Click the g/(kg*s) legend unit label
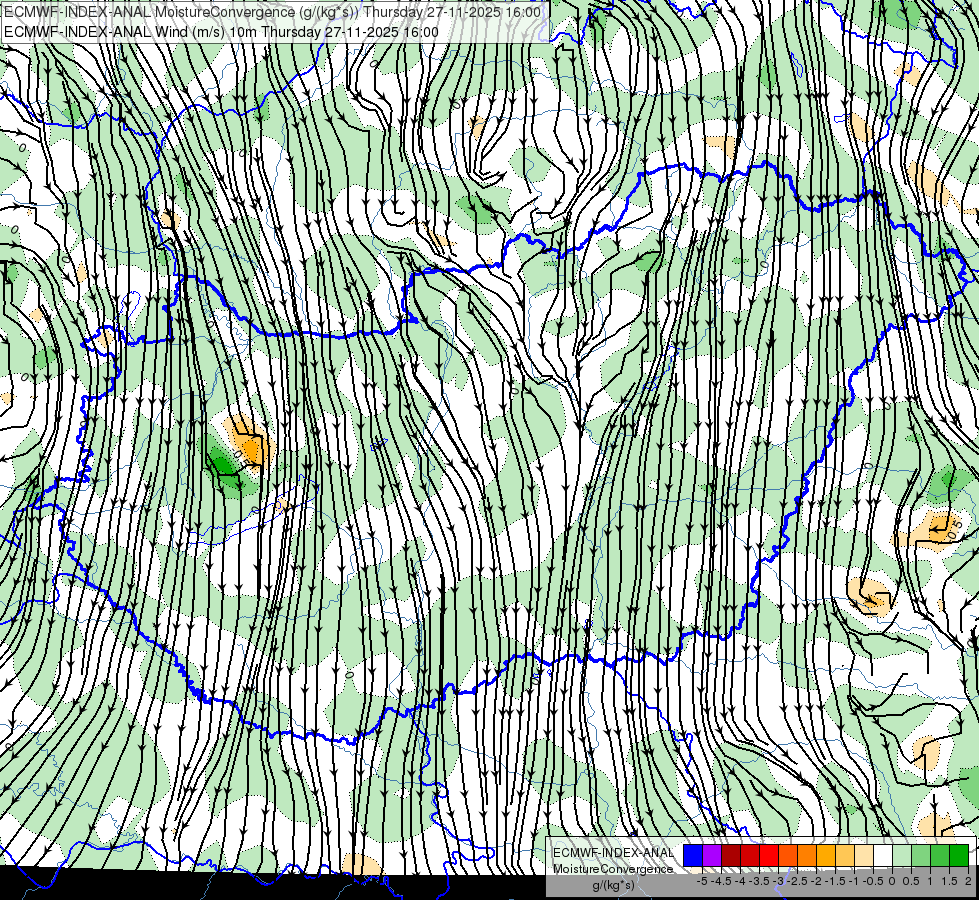Image resolution: width=979 pixels, height=900 pixels. click(613, 885)
